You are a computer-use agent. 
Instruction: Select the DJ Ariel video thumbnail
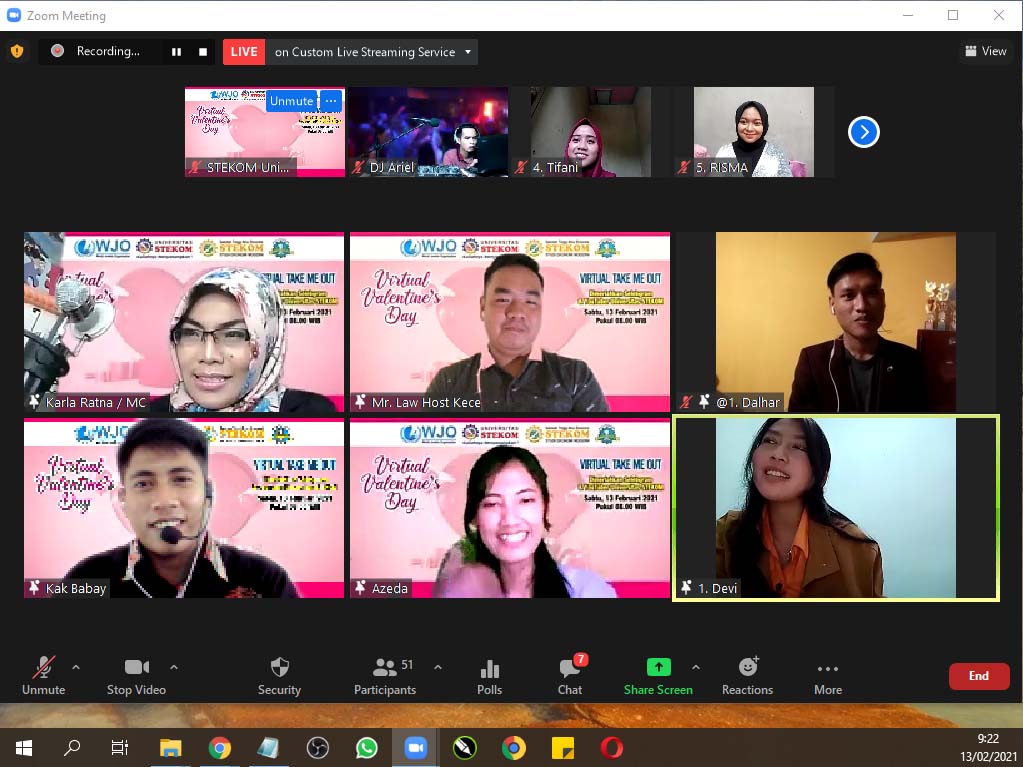click(428, 132)
